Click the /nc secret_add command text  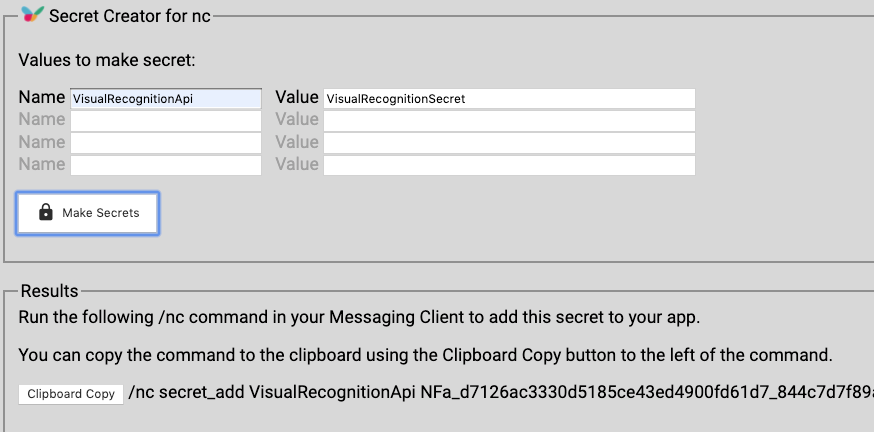point(500,393)
